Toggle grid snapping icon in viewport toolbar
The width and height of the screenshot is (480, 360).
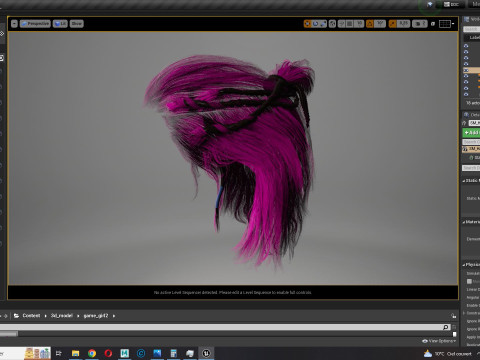click(349, 24)
